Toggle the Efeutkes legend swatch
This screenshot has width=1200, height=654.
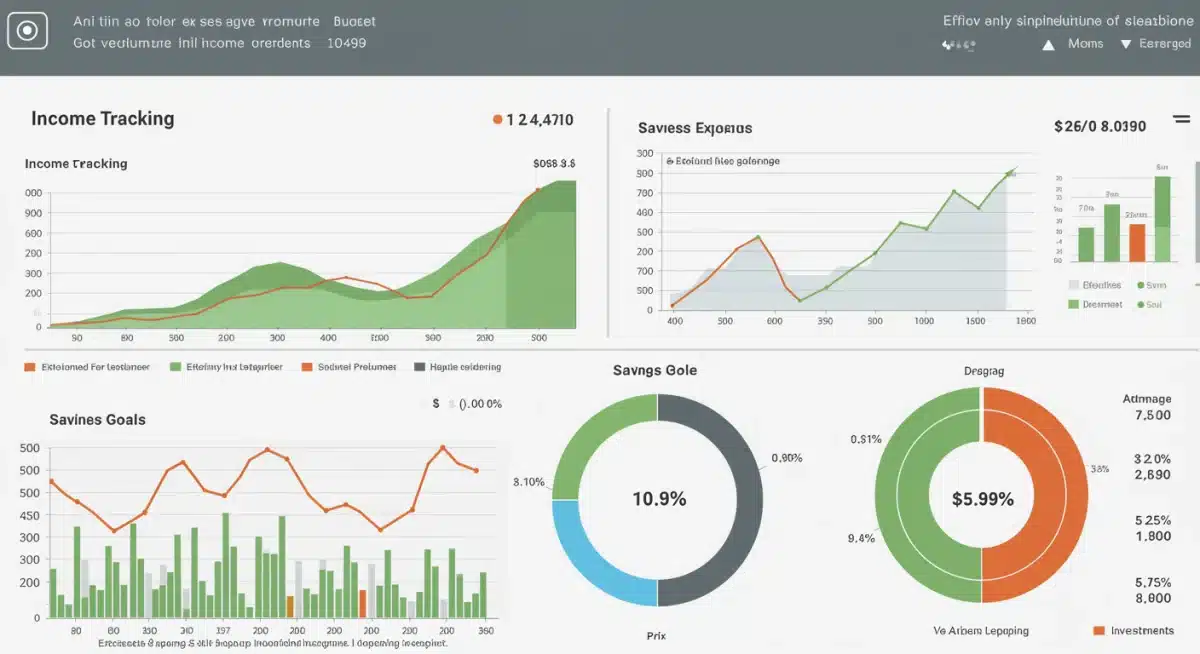pos(1074,285)
